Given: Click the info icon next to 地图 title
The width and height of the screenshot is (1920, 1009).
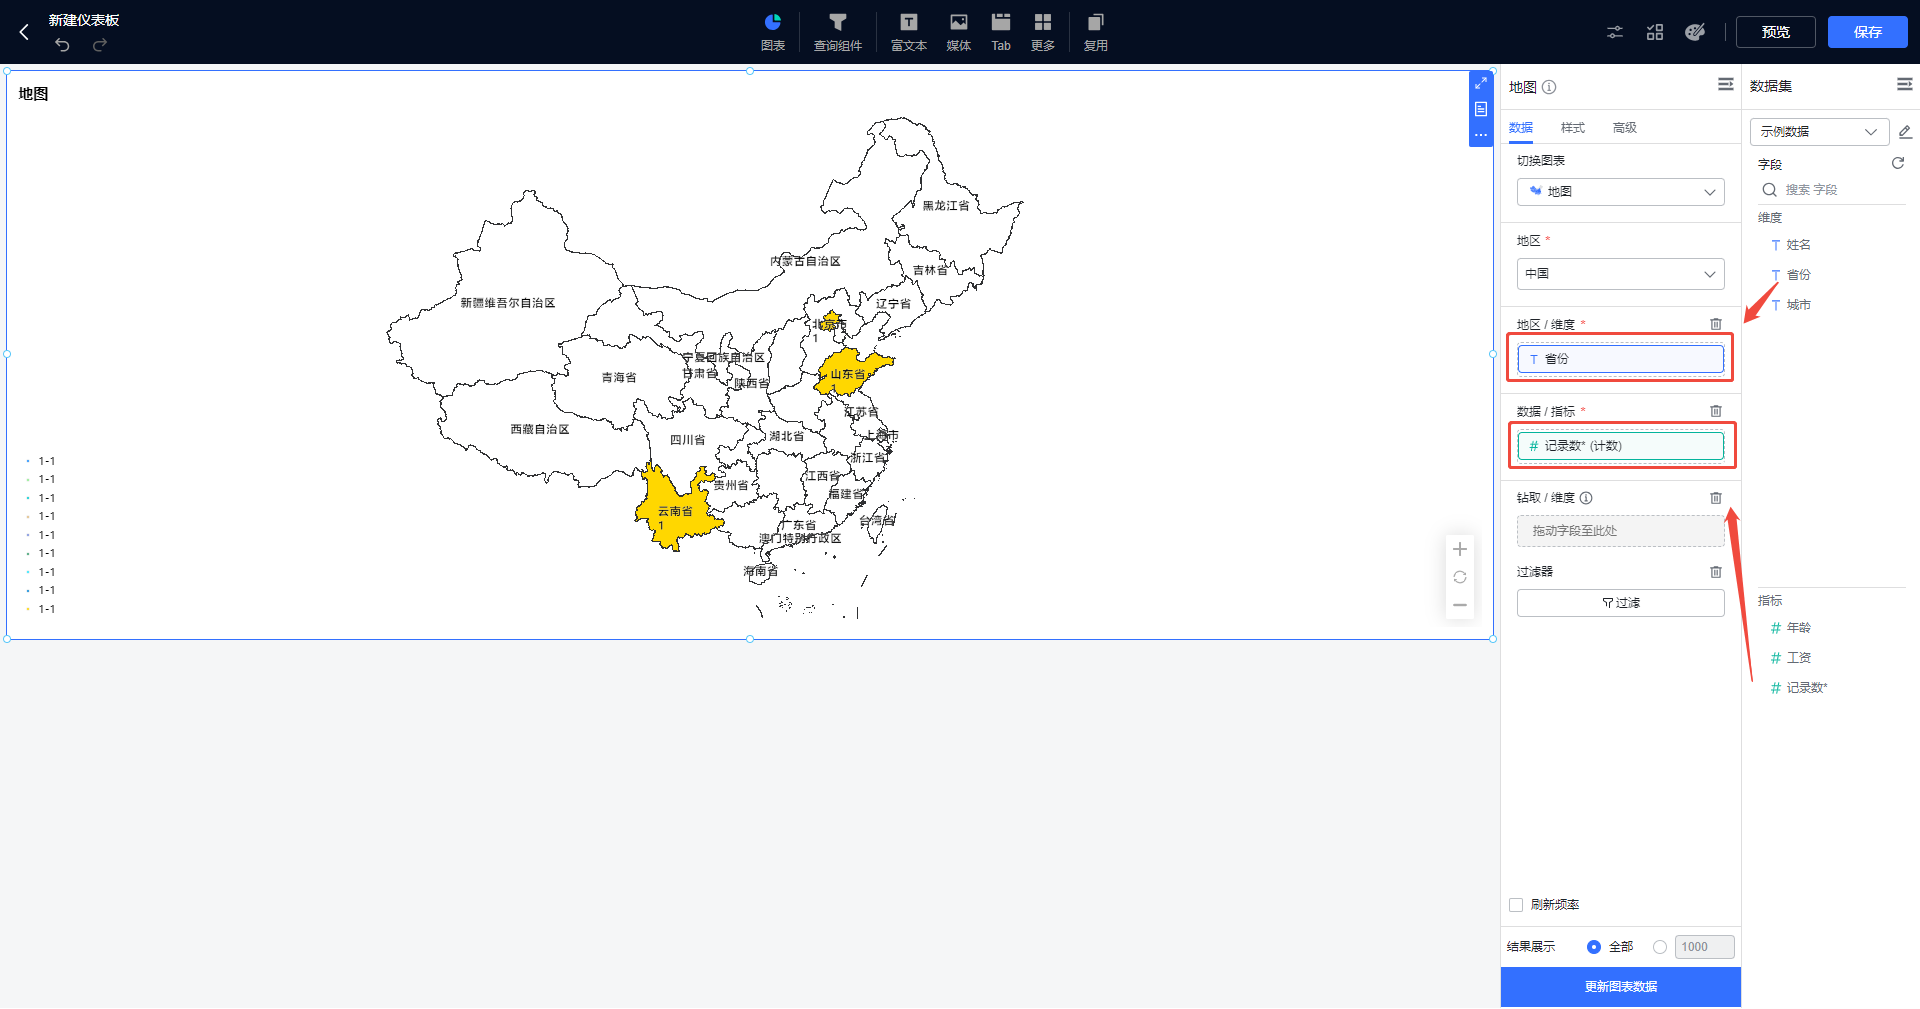Looking at the screenshot, I should tap(1549, 87).
